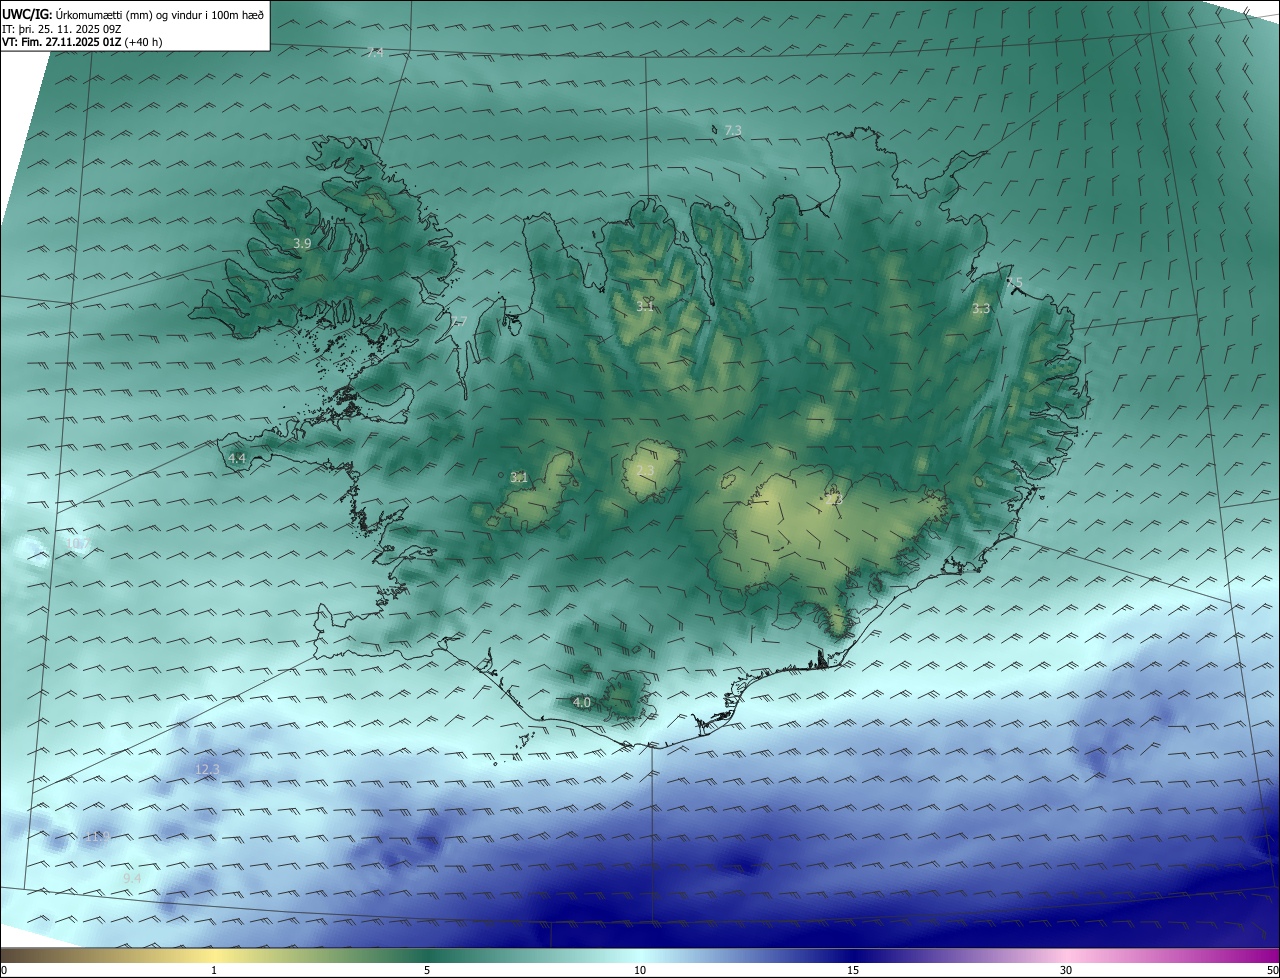Click the color scale tick labelled 5
1280x978 pixels.
coord(427,970)
